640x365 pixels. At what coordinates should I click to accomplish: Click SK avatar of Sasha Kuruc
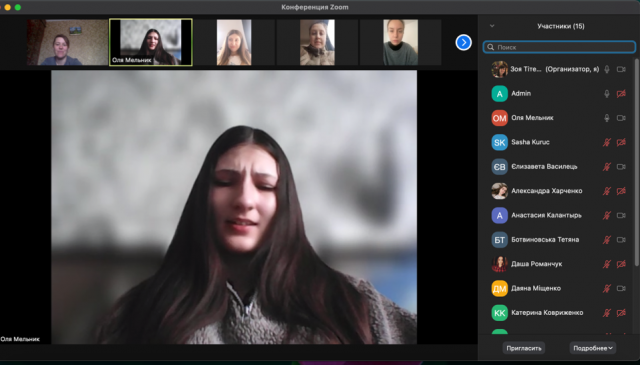pos(500,142)
